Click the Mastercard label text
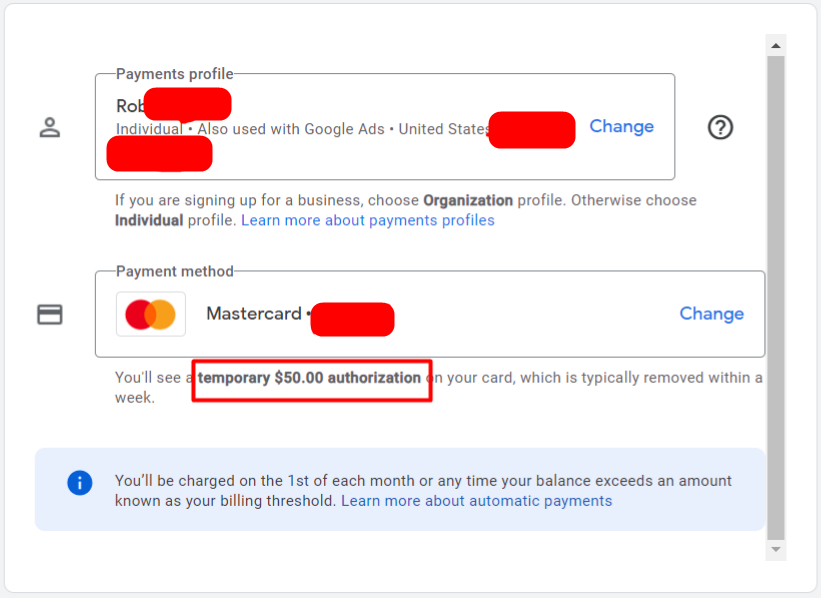Viewport: 821px width, 598px height. pos(254,314)
